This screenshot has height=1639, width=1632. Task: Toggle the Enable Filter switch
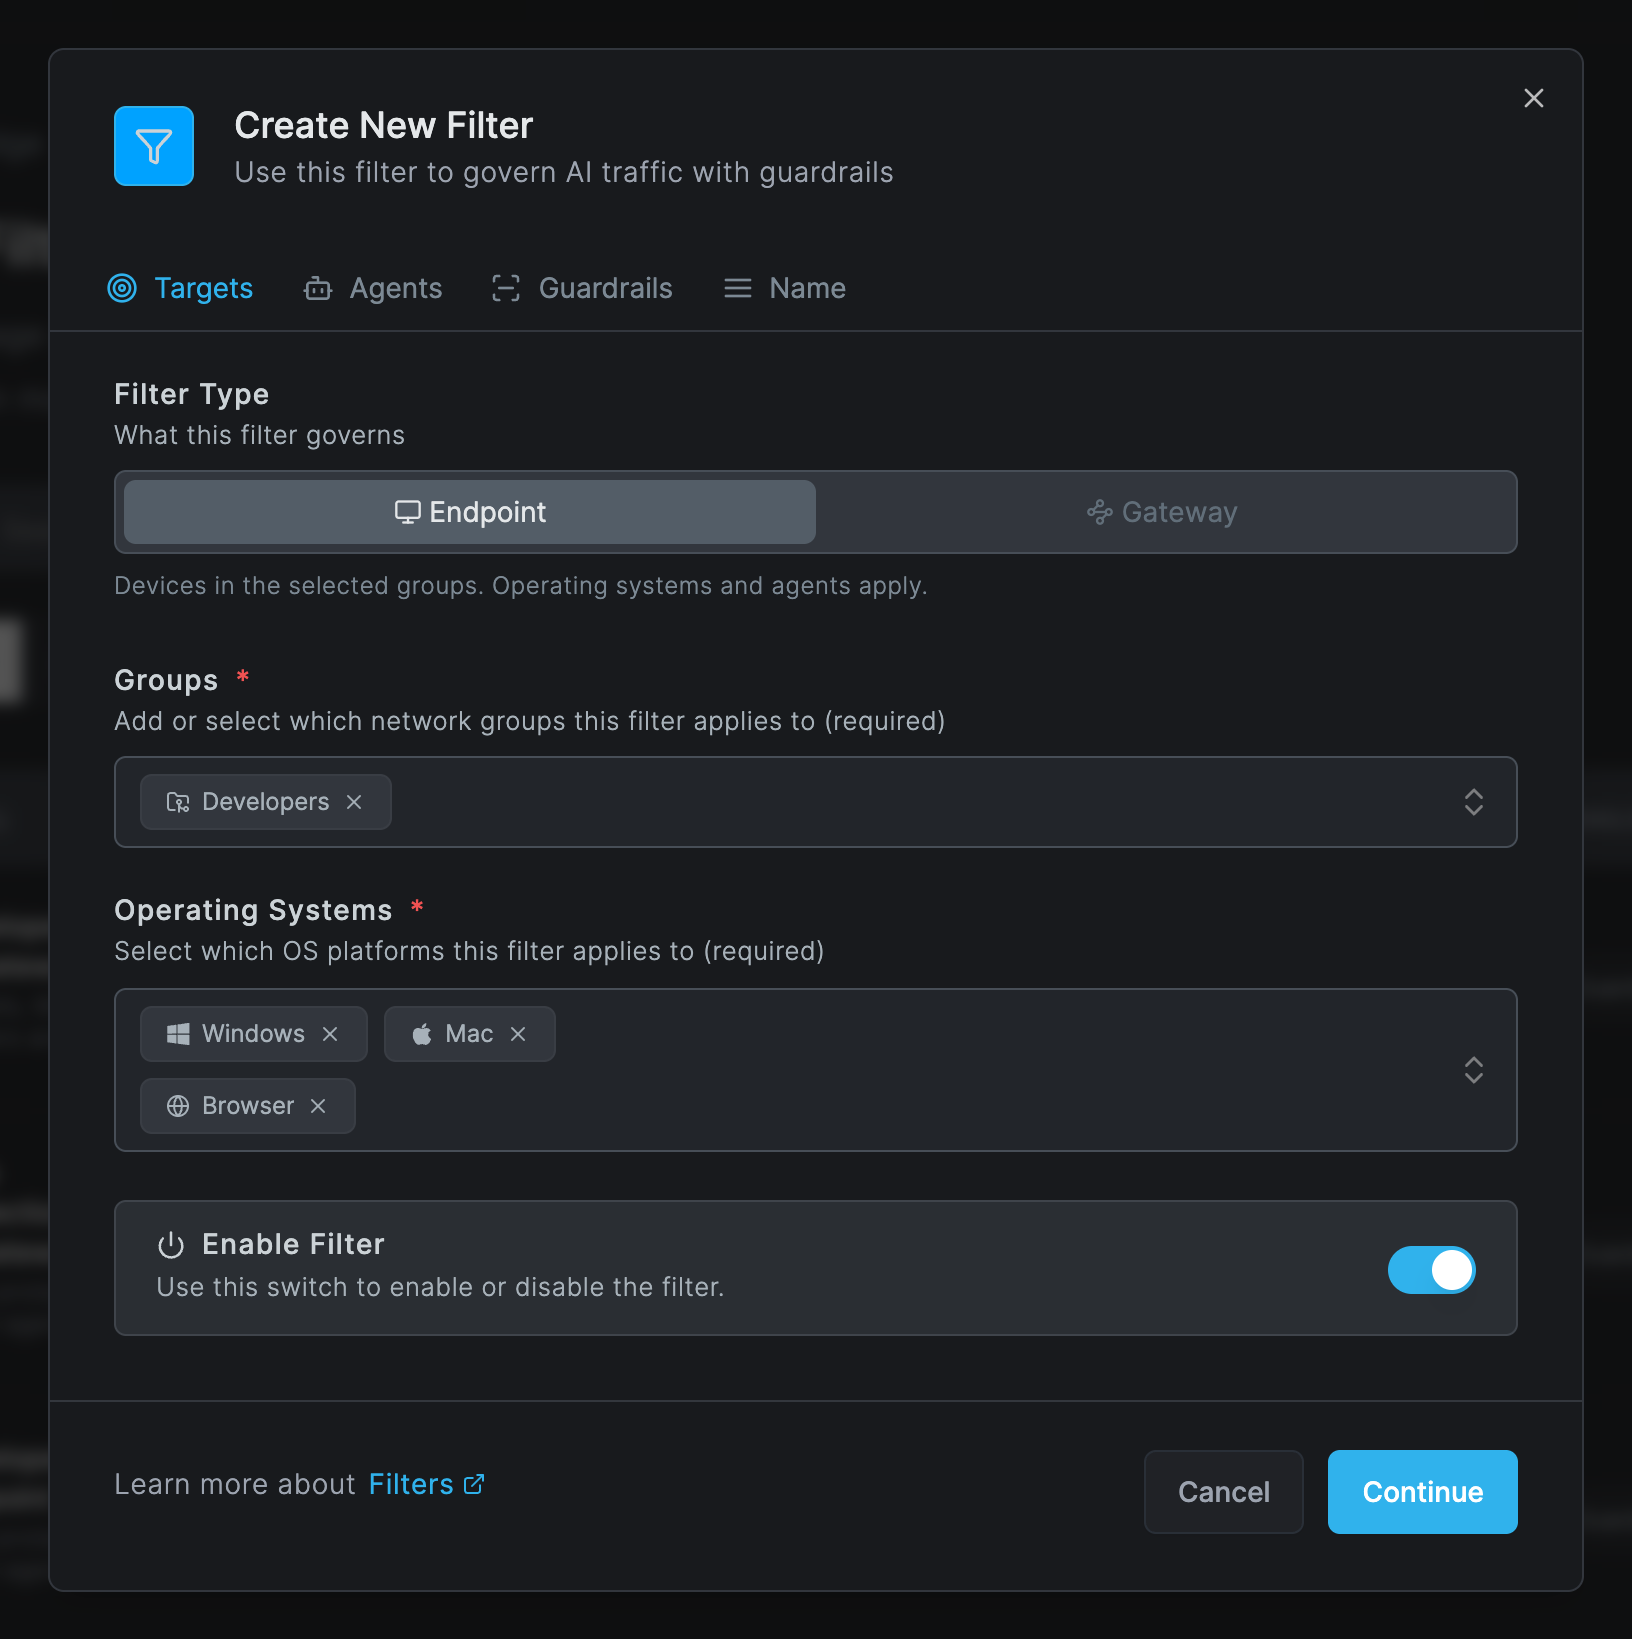coord(1431,1270)
